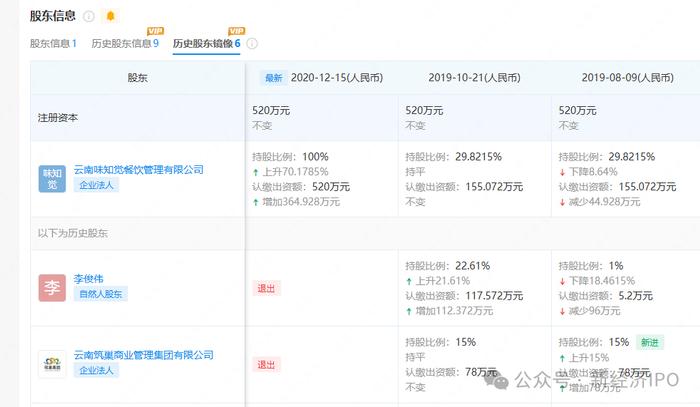Click 认缴出资额 5.2万元 value
The height and width of the screenshot is (407, 700).
[606, 296]
